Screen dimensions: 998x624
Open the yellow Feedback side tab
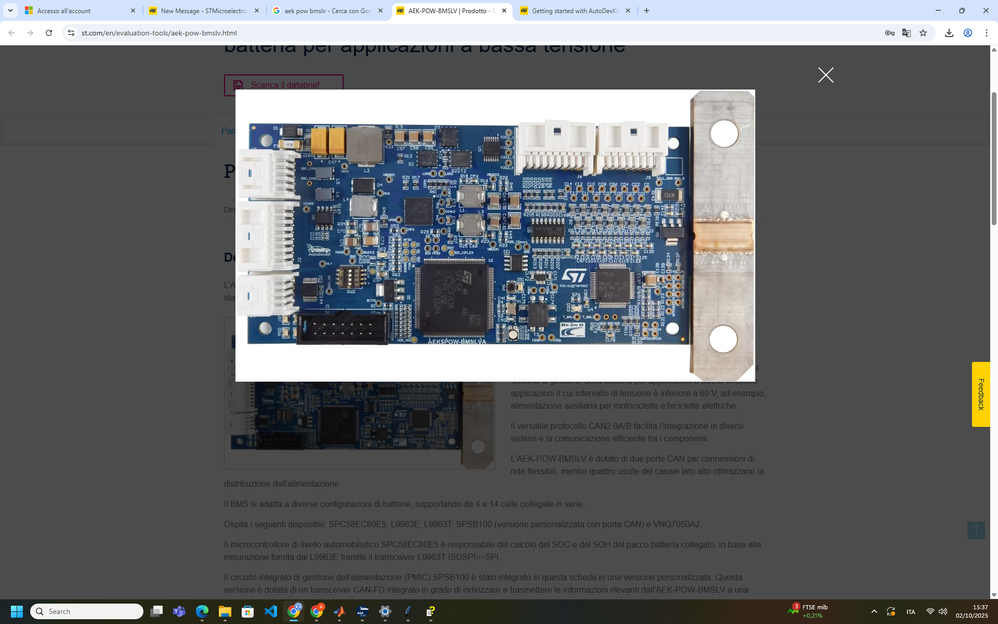(980, 394)
